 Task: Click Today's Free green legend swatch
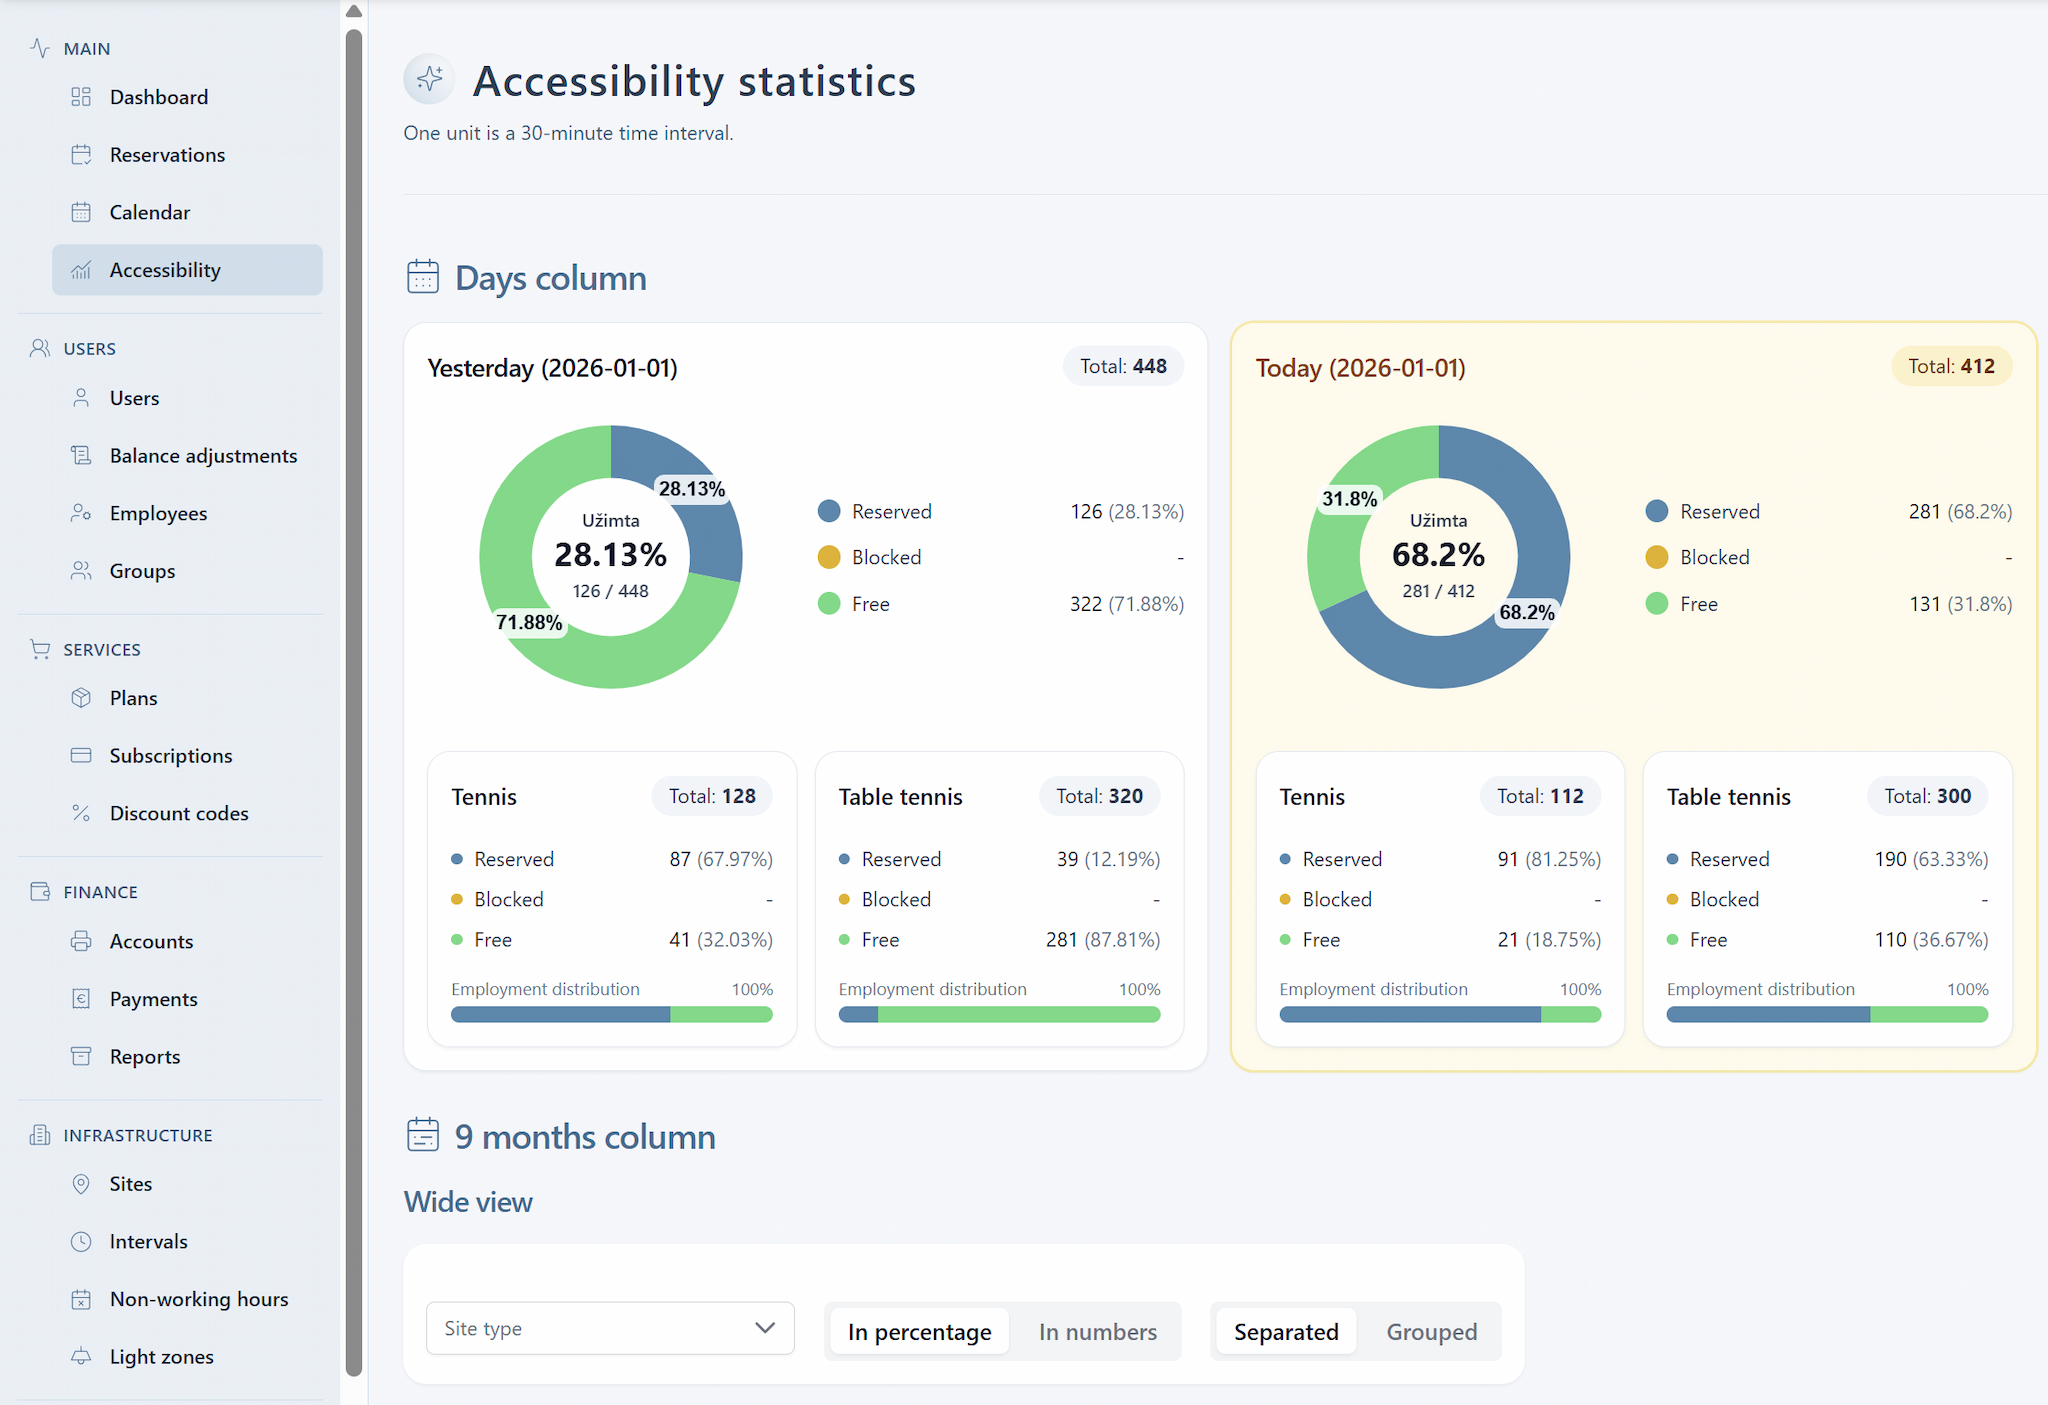coord(1657,604)
